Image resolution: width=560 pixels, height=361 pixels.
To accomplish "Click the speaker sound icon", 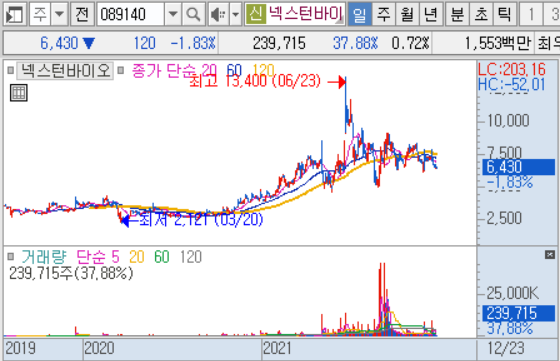I will pyautogui.click(x=218, y=14).
